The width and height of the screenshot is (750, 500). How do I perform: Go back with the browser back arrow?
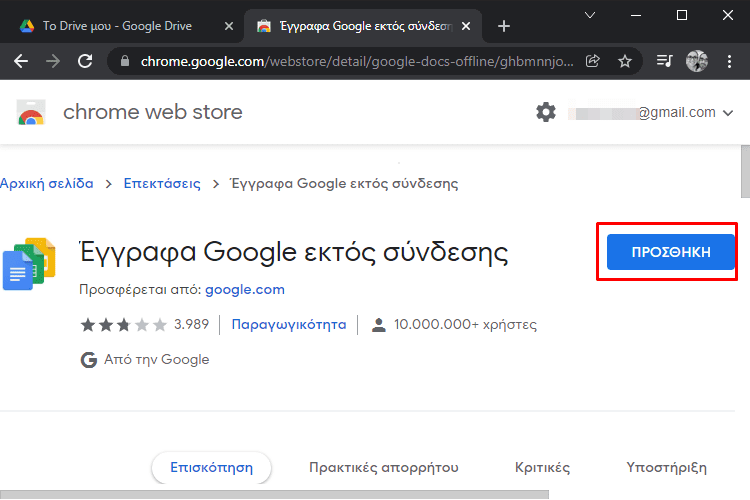coord(21,61)
